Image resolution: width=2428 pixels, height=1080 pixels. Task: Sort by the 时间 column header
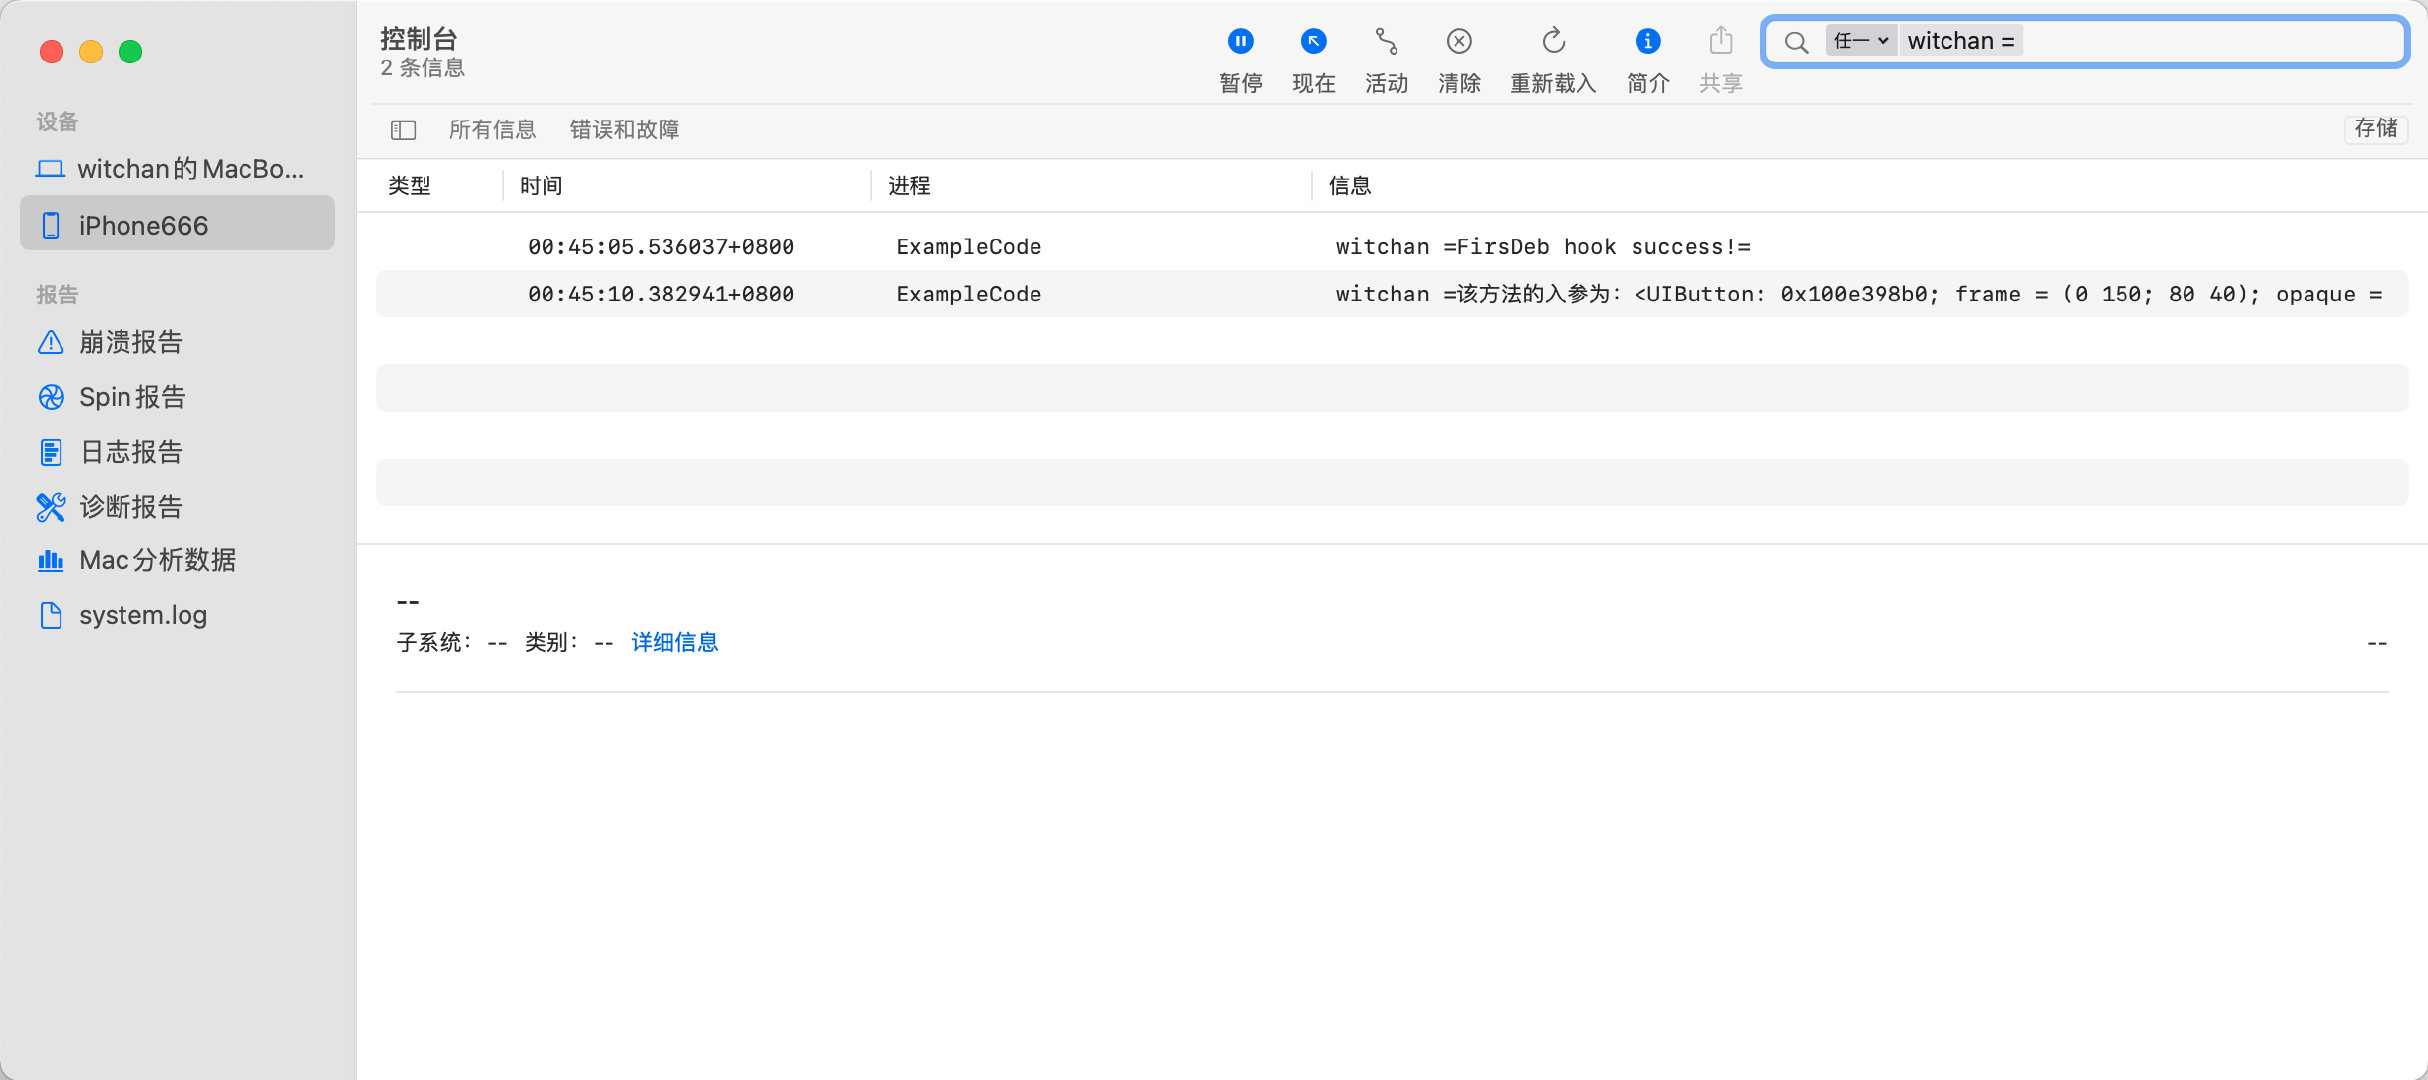click(x=541, y=186)
